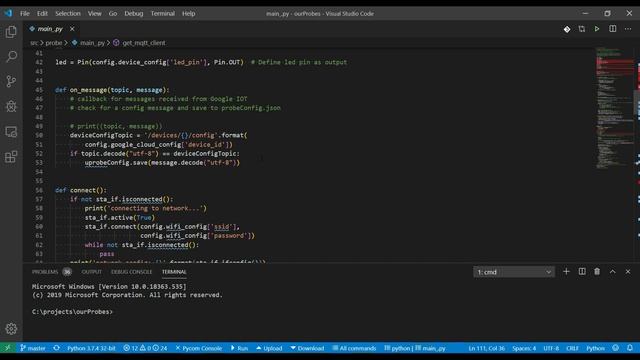Select the Python 3.7.4 32-bit interpreter
This screenshot has height=360, width=640.
(x=91, y=348)
